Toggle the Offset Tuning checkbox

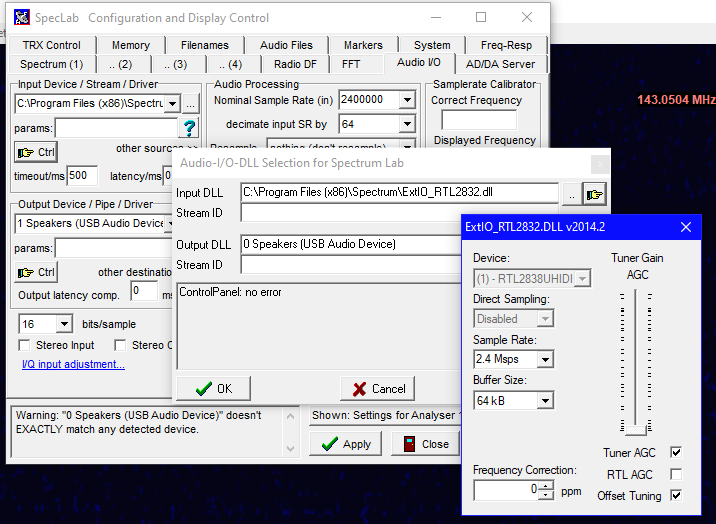[x=676, y=495]
